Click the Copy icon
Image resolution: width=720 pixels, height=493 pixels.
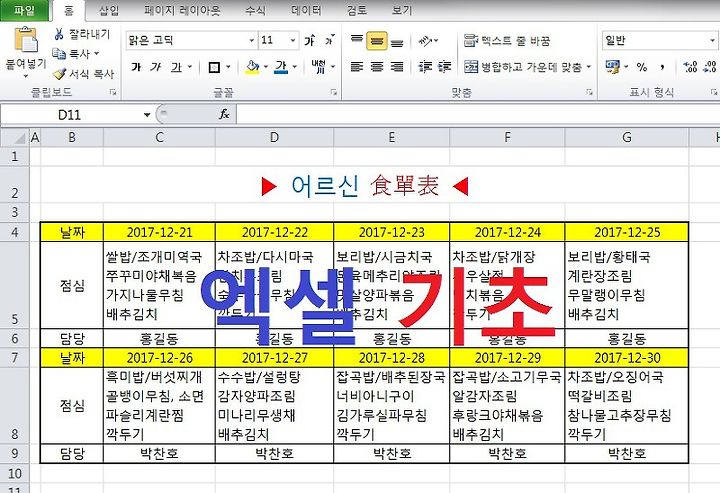[x=59, y=54]
